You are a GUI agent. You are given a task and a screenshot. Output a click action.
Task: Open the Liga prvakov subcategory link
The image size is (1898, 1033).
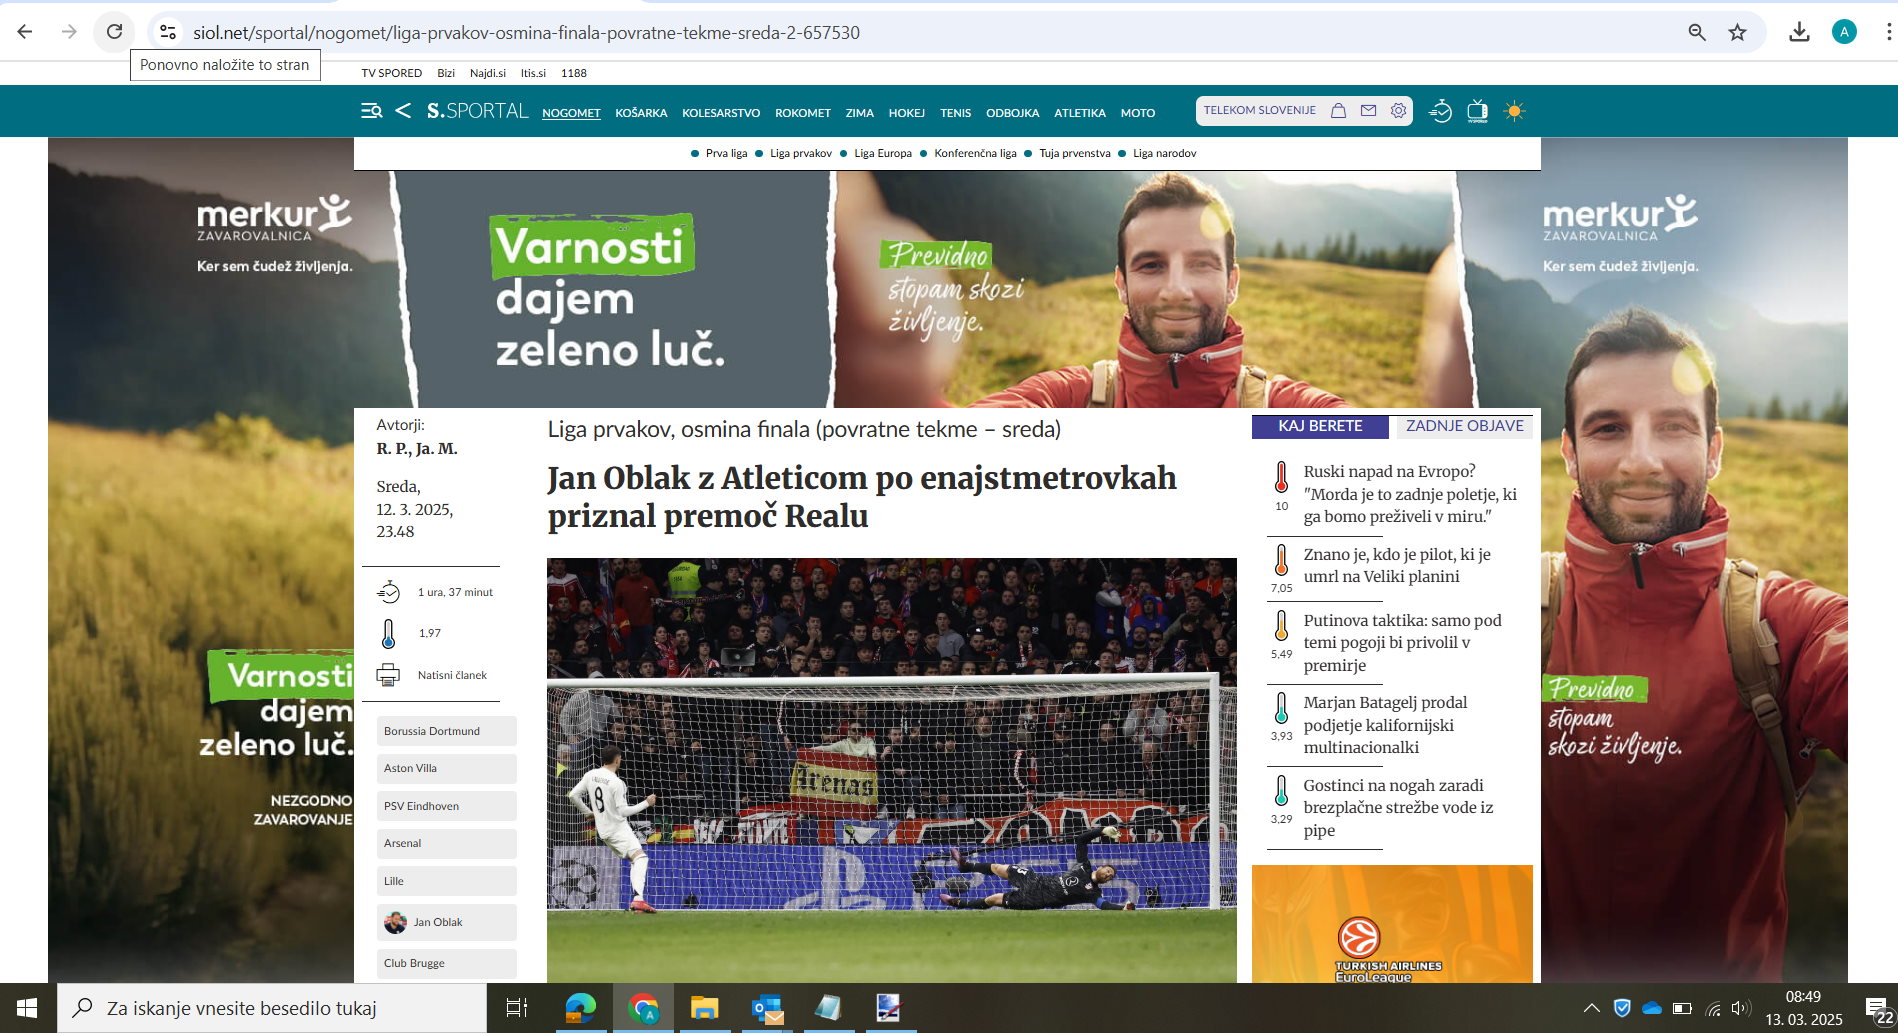(x=800, y=153)
